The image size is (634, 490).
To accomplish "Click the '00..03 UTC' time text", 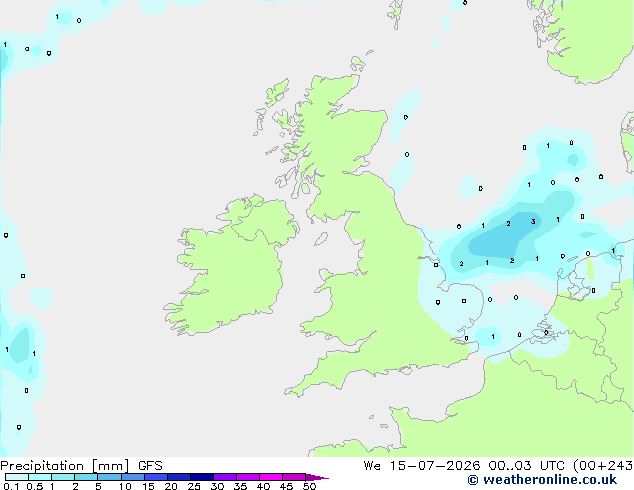I will pyautogui.click(x=526, y=466).
